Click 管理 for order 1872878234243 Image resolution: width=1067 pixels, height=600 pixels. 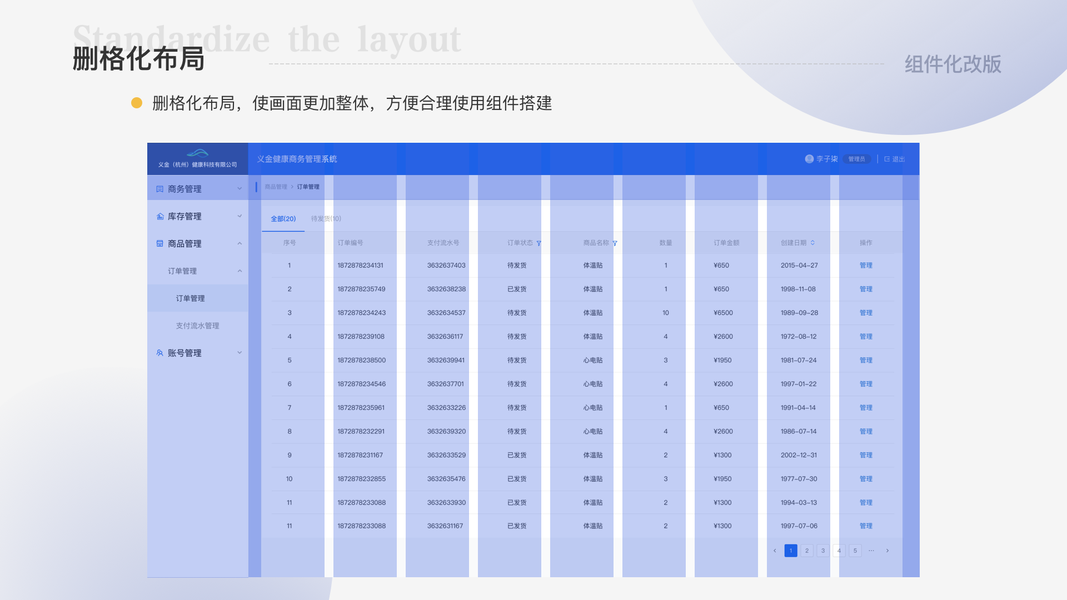[x=866, y=313]
